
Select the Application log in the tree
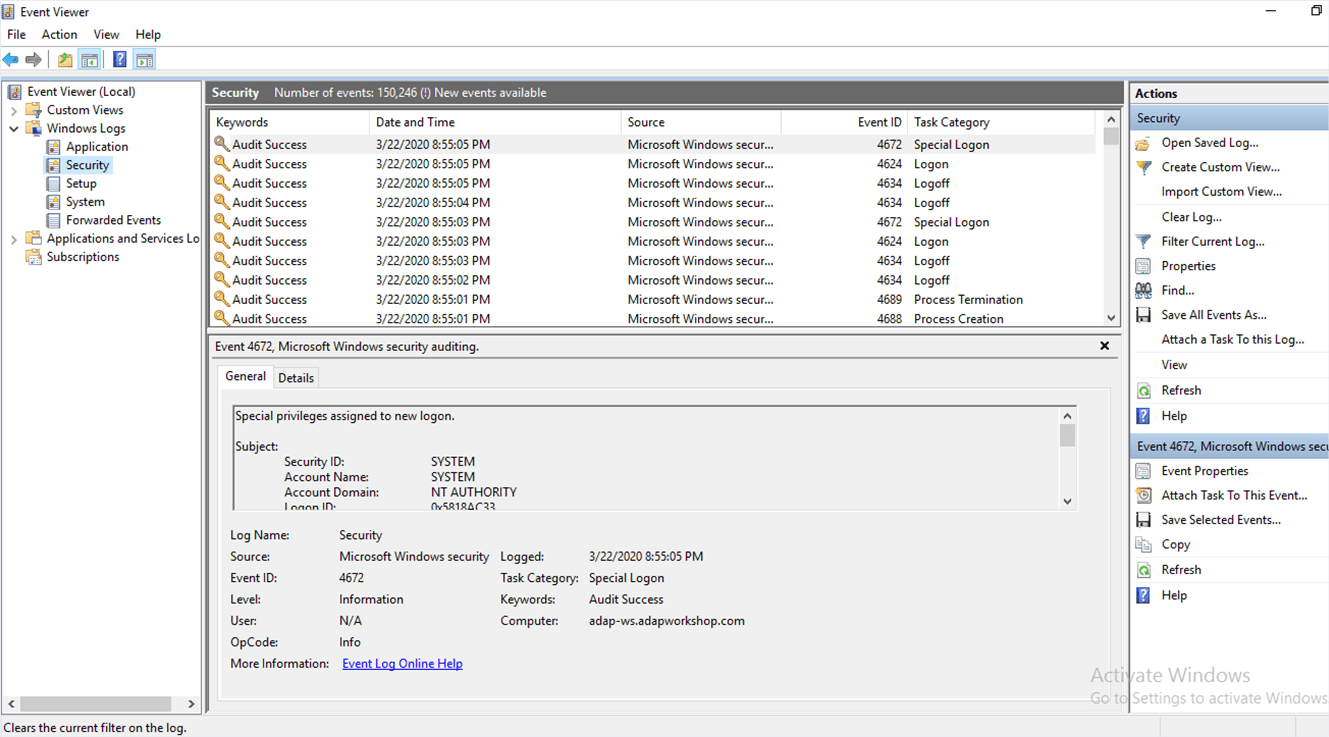coord(97,147)
